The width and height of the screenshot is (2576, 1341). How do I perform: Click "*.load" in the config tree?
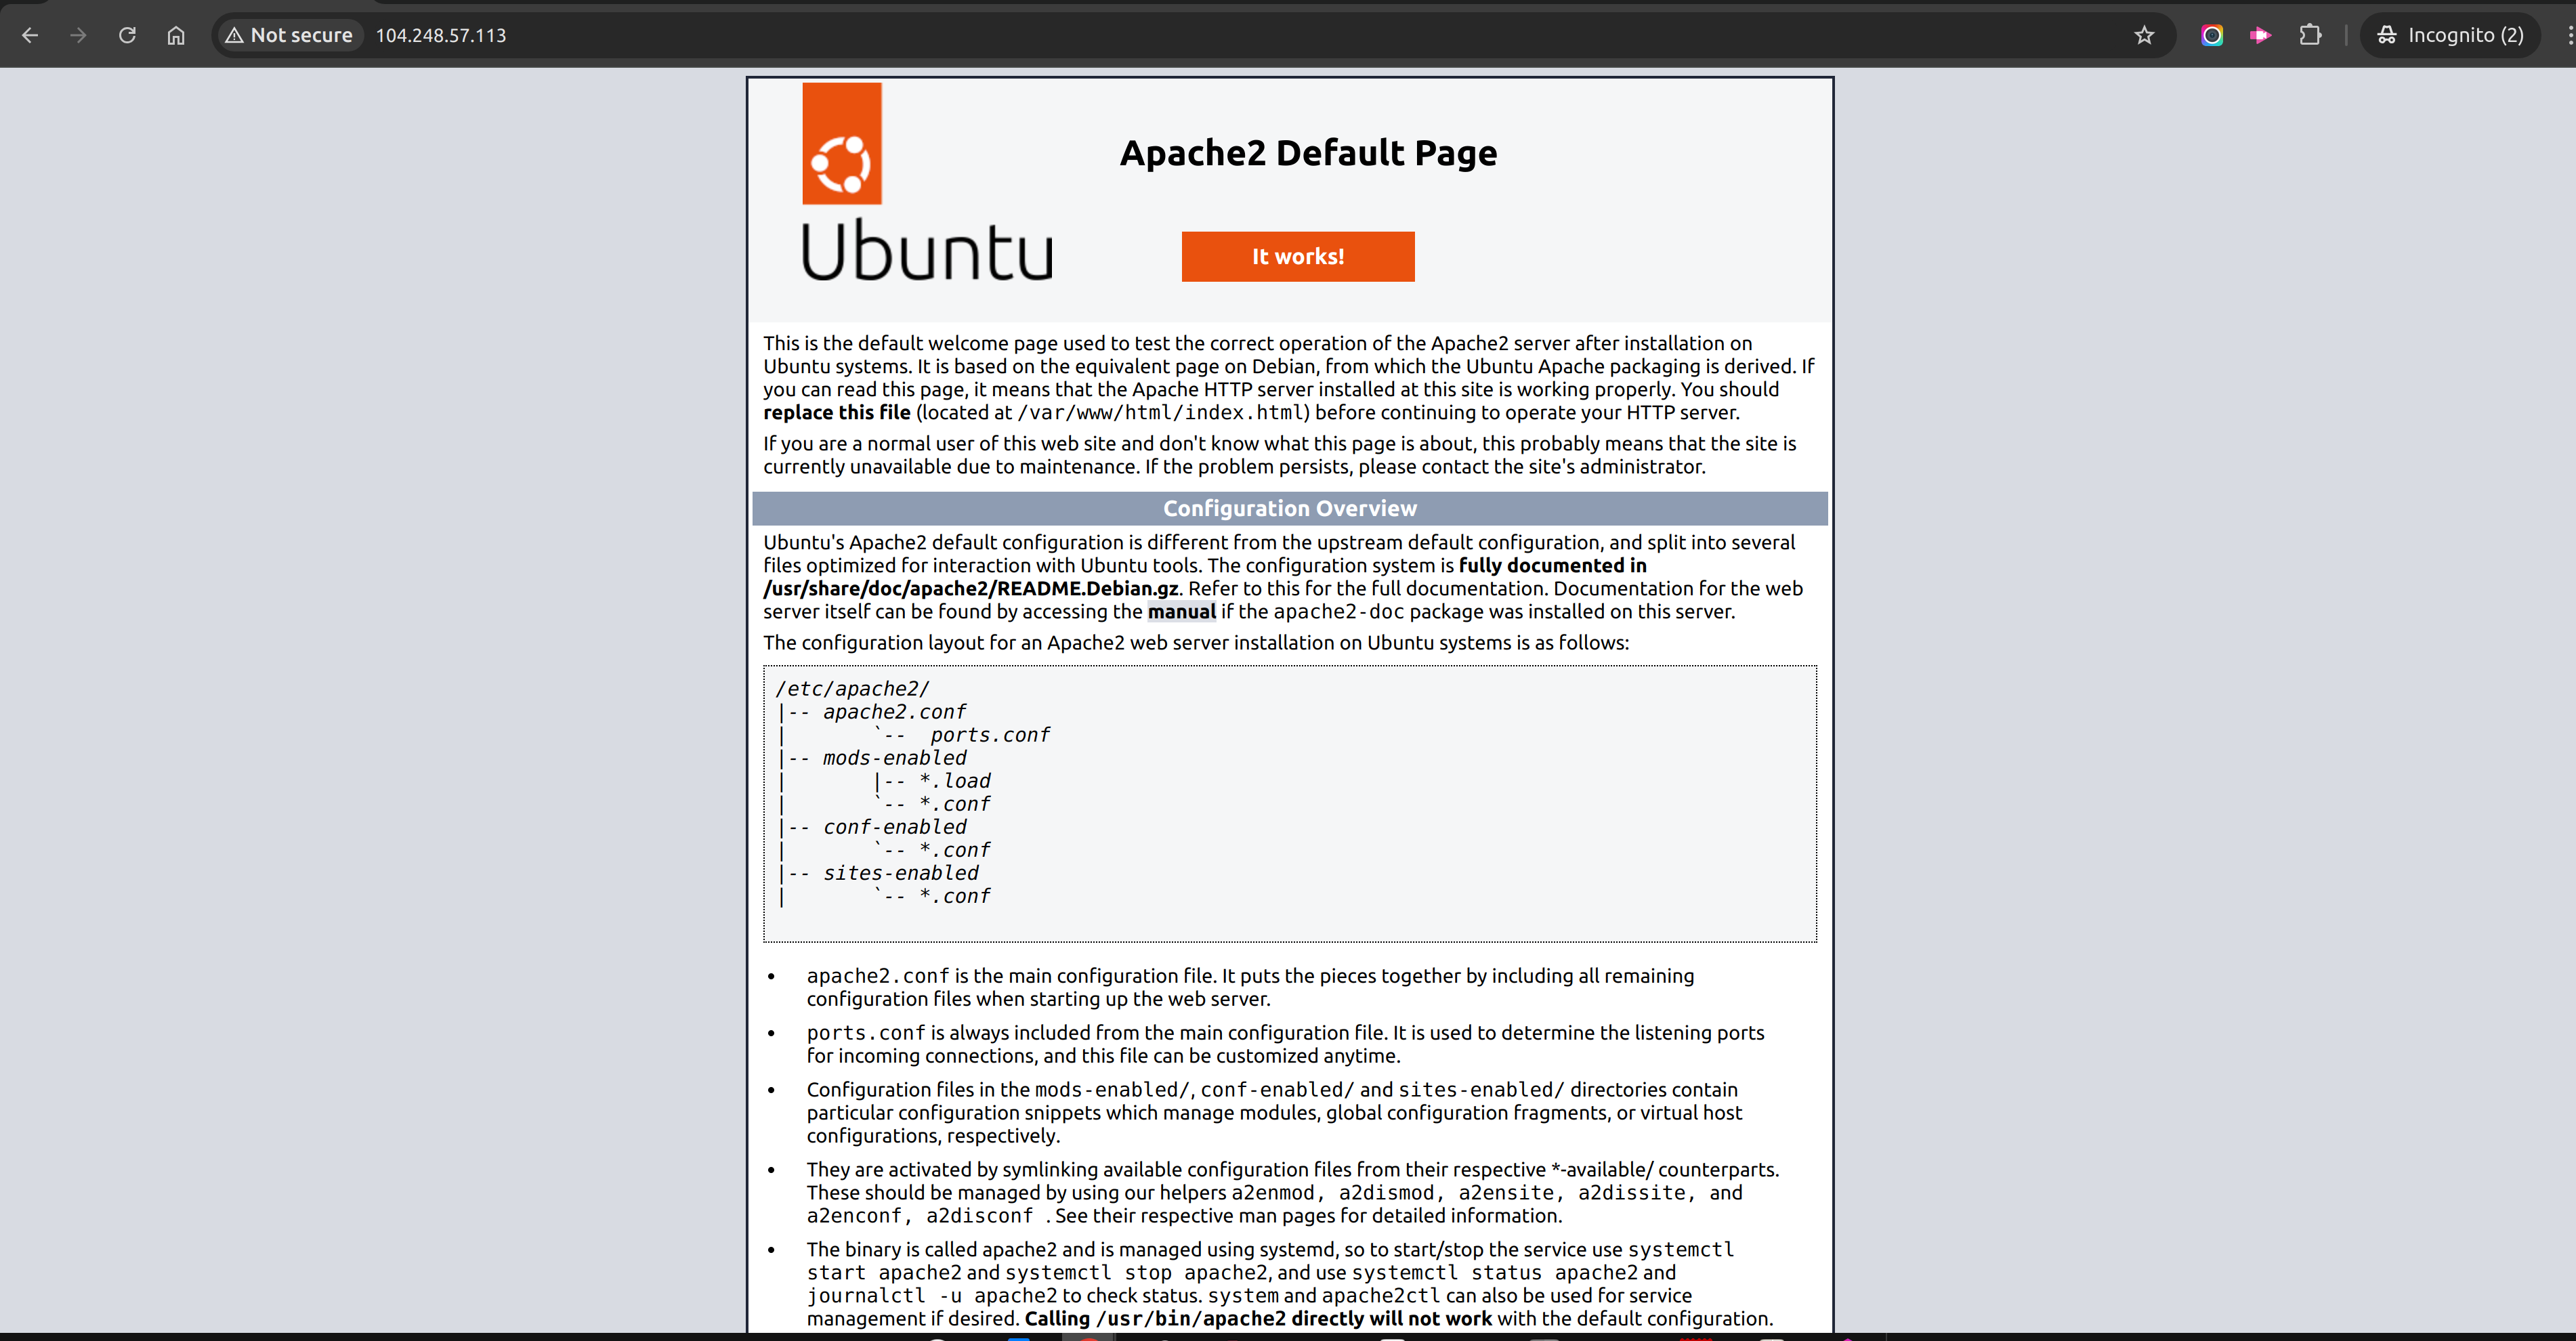(x=955, y=781)
